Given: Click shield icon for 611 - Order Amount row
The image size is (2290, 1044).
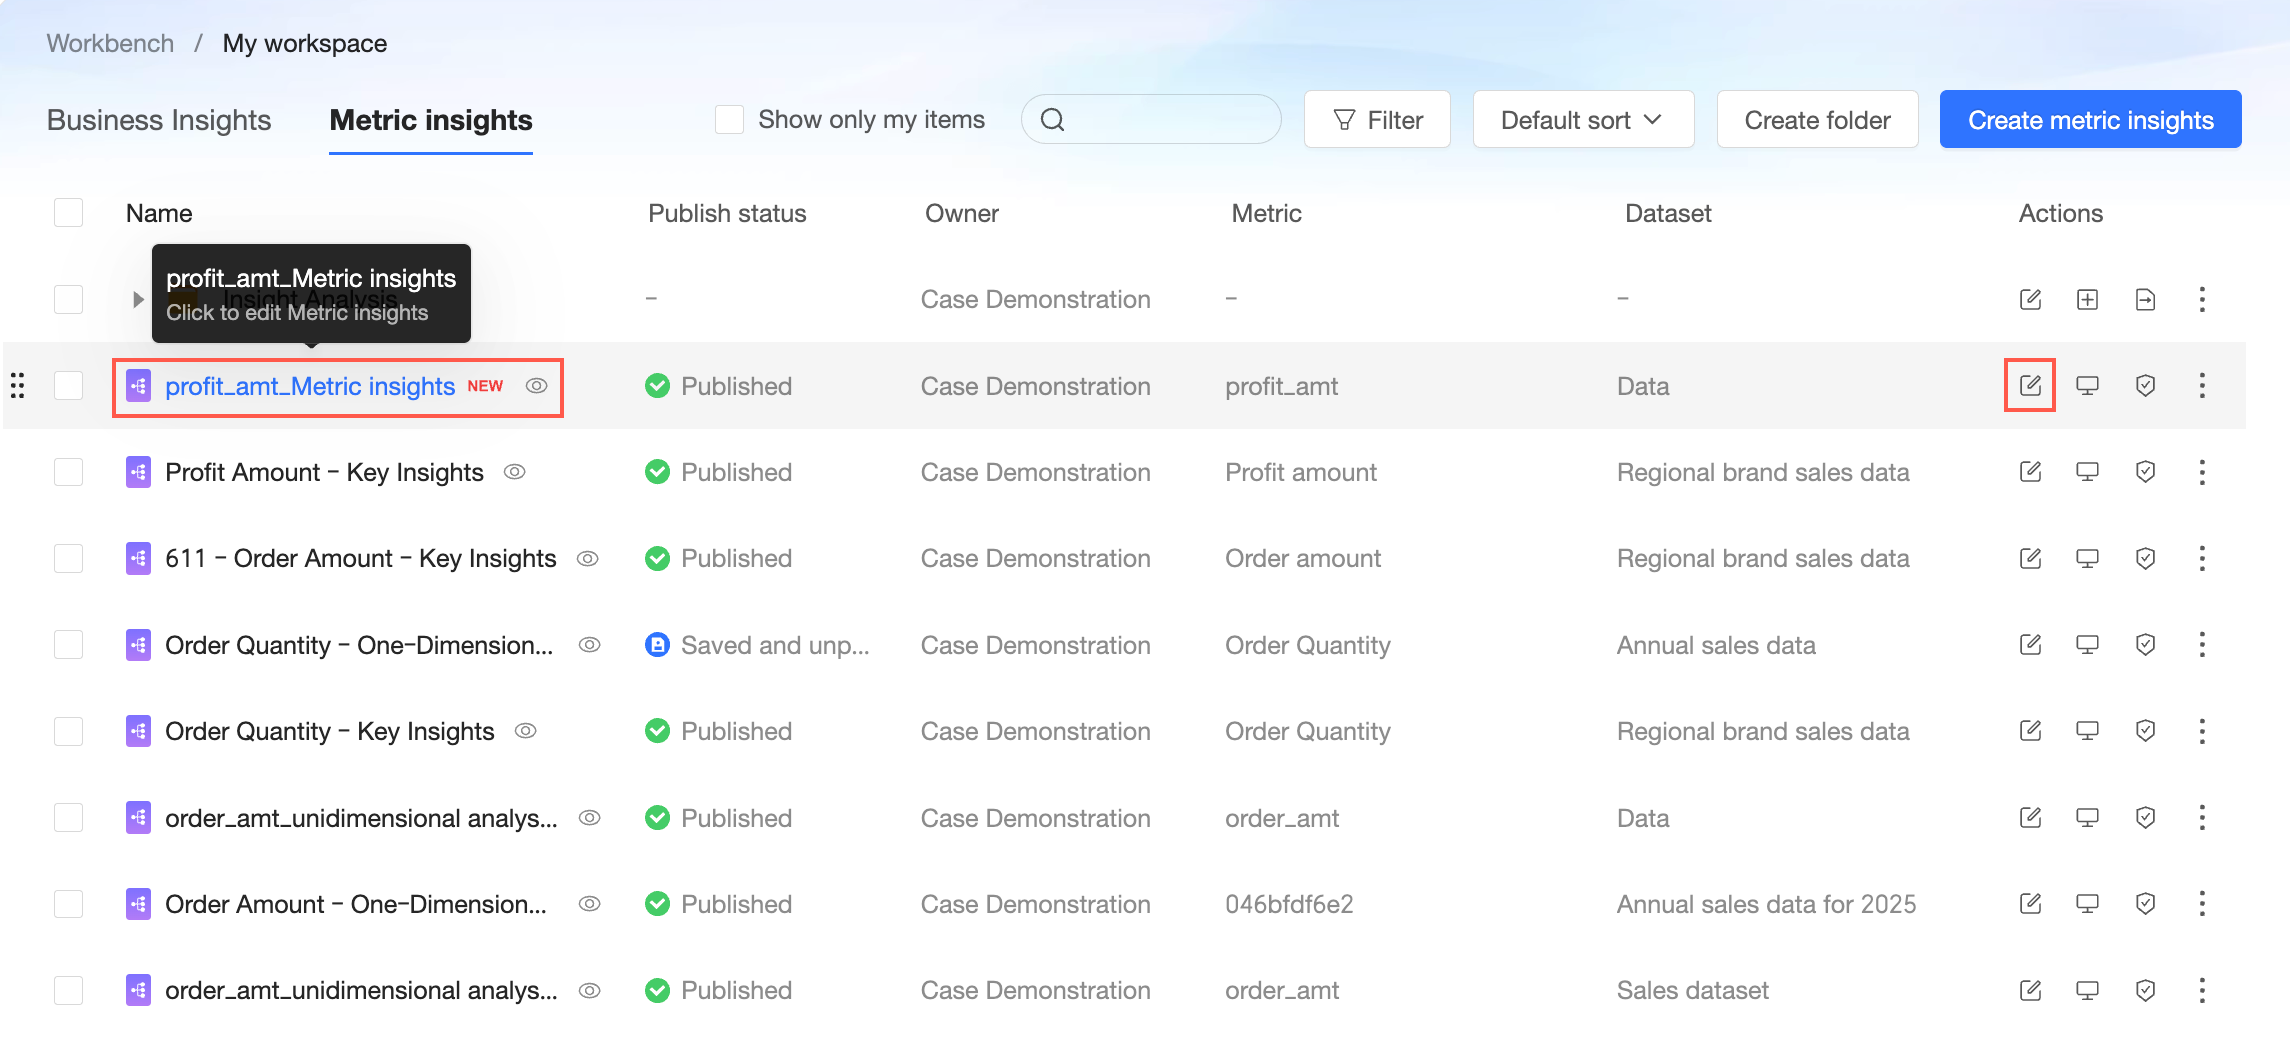Looking at the screenshot, I should (2145, 558).
